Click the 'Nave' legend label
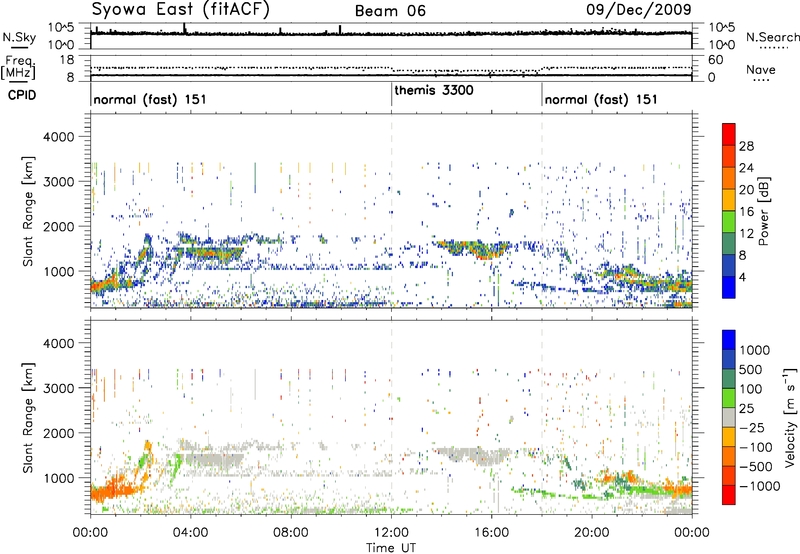800x554 pixels. 761,69
